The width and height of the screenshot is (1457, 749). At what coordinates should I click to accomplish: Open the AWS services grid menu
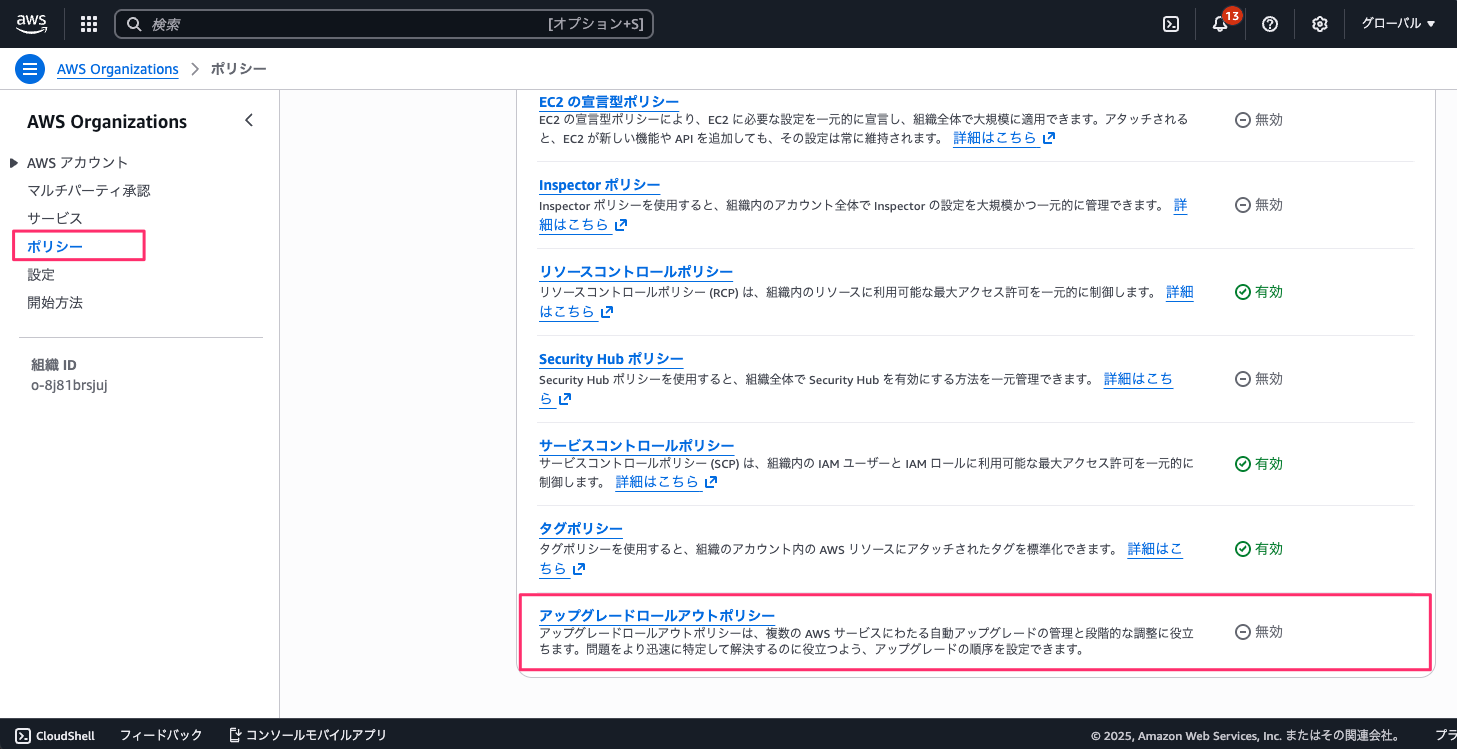click(x=88, y=23)
